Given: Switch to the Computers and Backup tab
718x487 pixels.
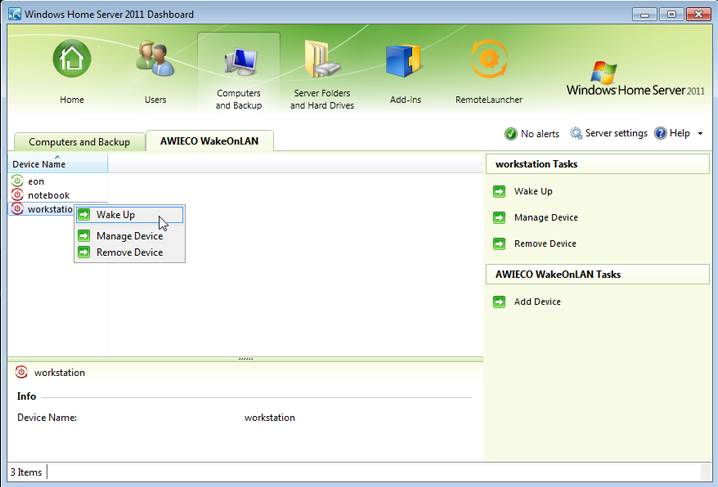Looking at the screenshot, I should [80, 142].
